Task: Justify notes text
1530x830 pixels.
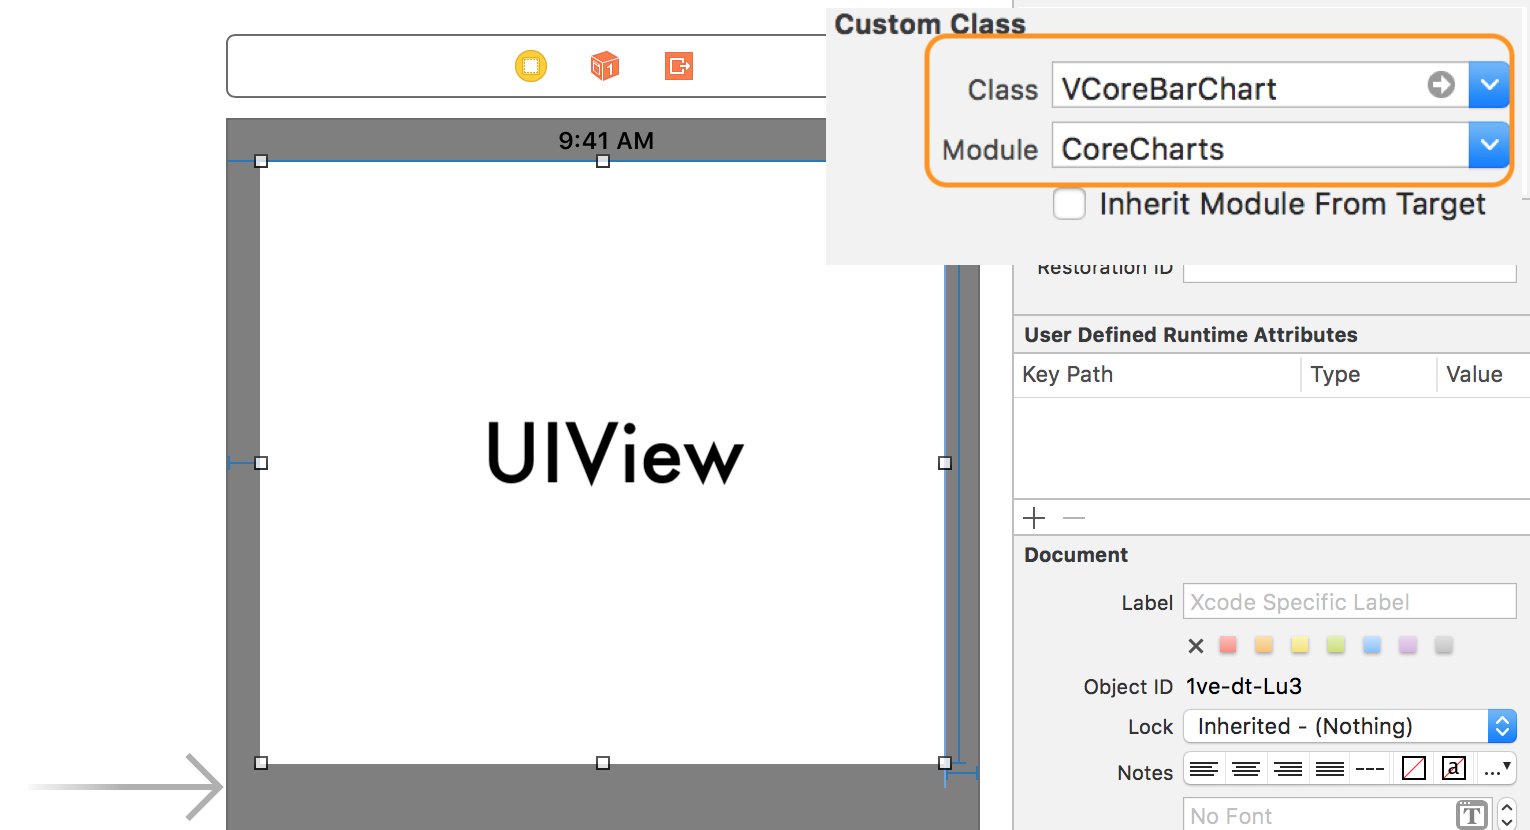Action: pyautogui.click(x=1330, y=769)
